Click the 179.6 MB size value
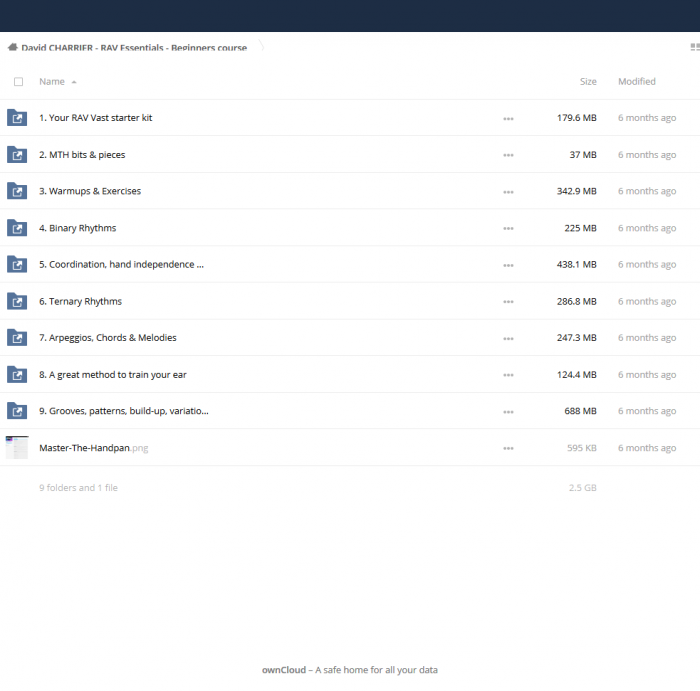This screenshot has height=691, width=700. tap(576, 118)
